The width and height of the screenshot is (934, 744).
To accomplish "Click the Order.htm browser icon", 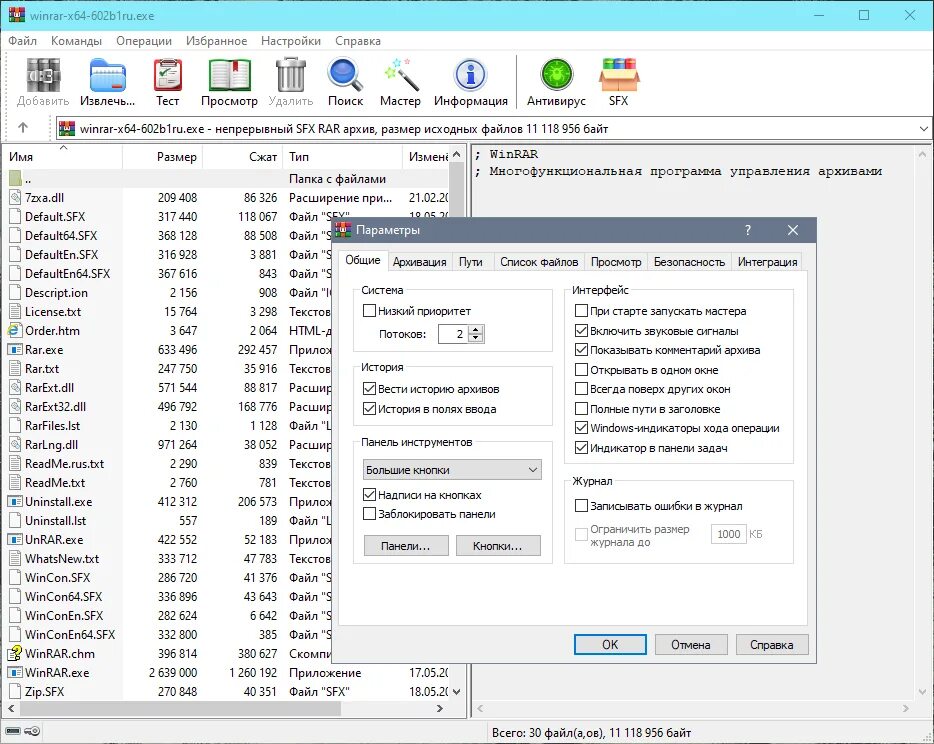I will pos(15,331).
